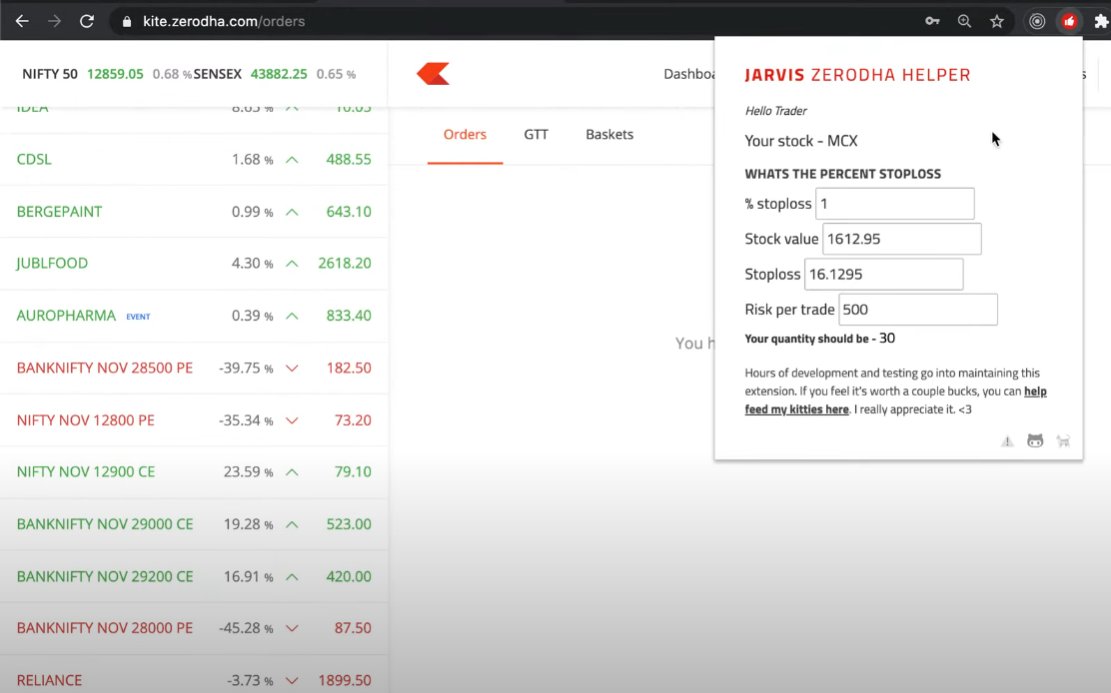1111x693 pixels.
Task: Open the Baskets tab
Action: pos(609,135)
